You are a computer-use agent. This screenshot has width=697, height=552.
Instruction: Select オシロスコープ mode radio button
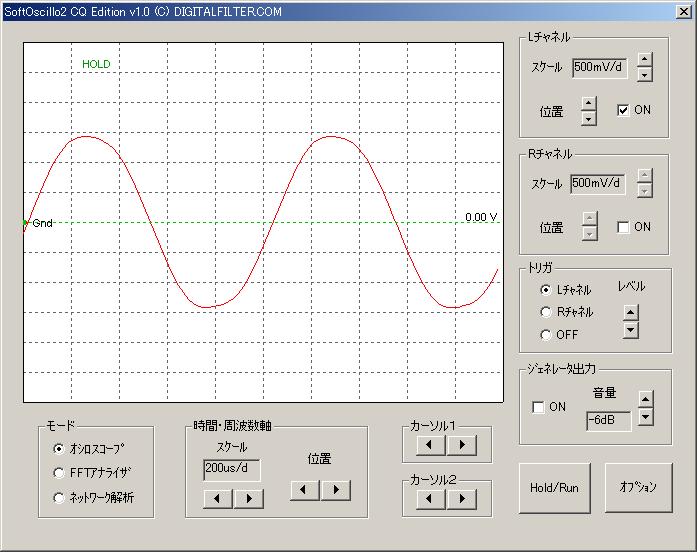[x=59, y=449]
